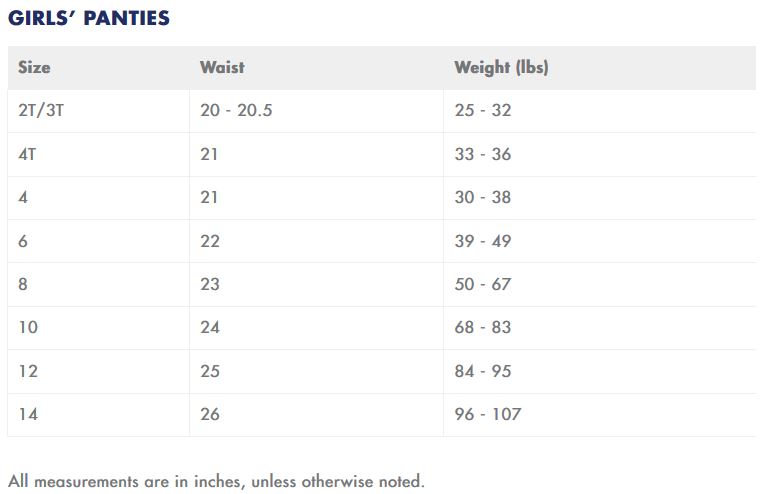The height and width of the screenshot is (494, 764).
Task: Click the 2T/3T size cell
Action: (41, 111)
